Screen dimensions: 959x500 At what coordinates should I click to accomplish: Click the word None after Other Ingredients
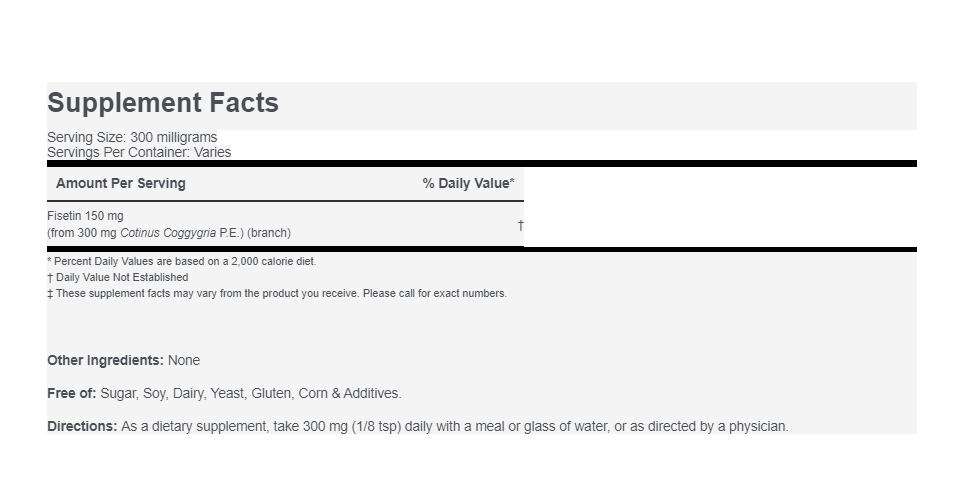(x=184, y=360)
